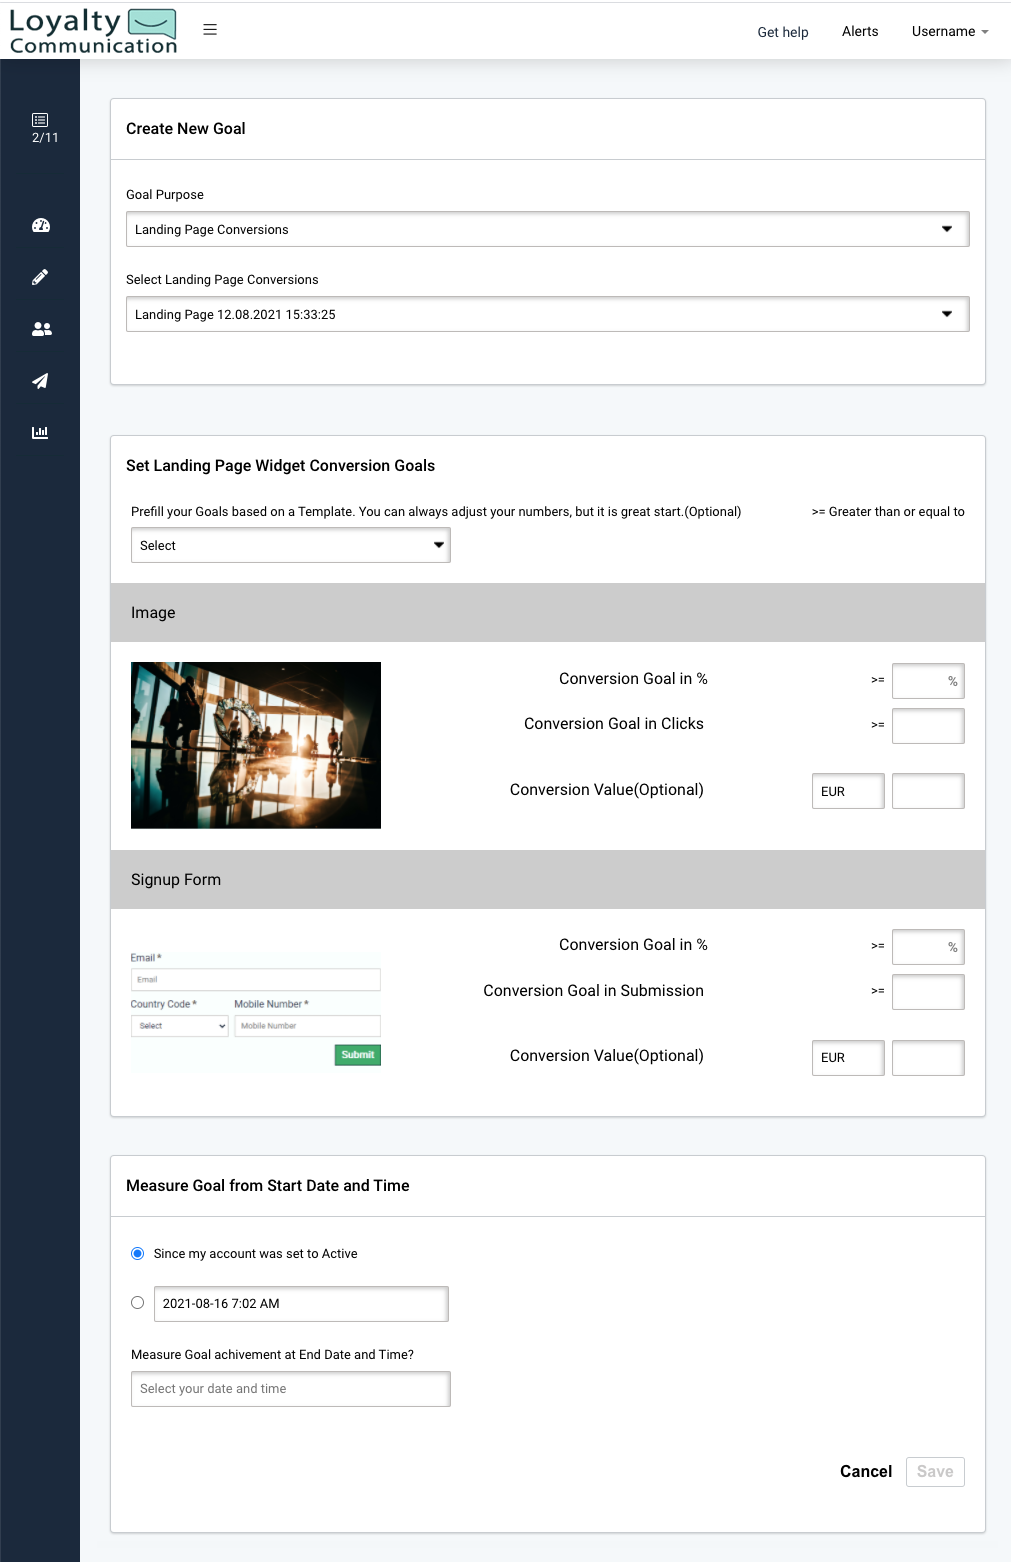The height and width of the screenshot is (1562, 1011).
Task: Open the dashboard icon in the sidebar
Action: (40, 225)
